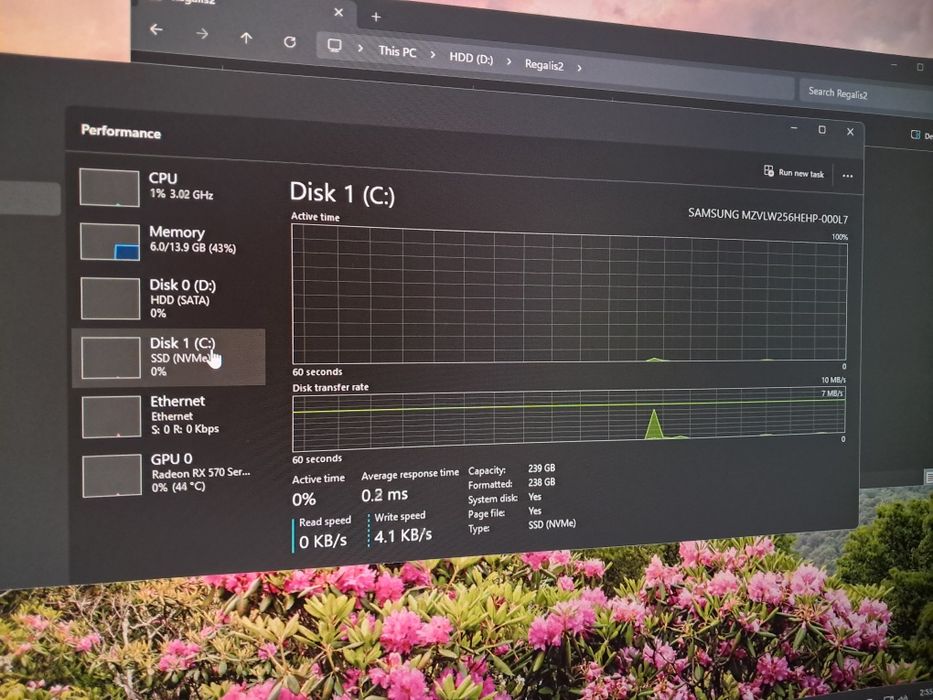Viewport: 933px width, 700px height.
Task: Click This PC in the address breadcrumb
Action: (x=397, y=52)
